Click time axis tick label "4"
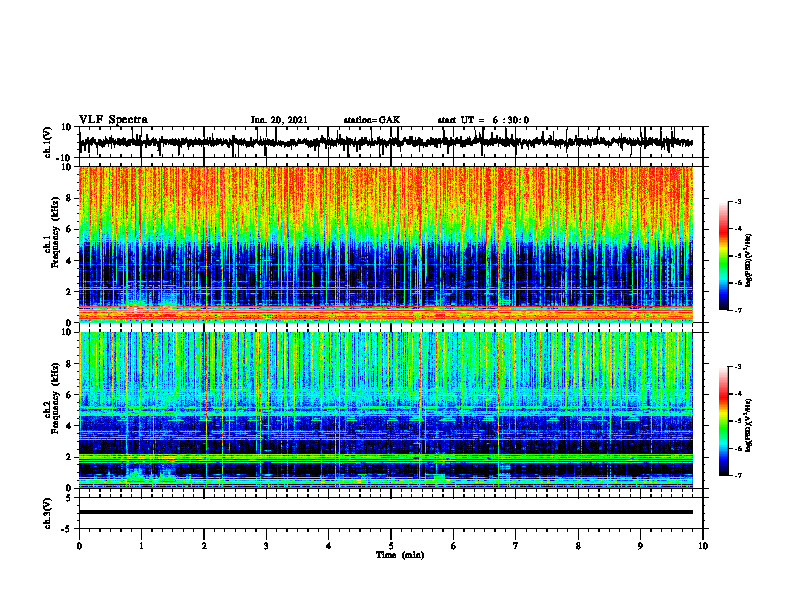 pos(328,546)
